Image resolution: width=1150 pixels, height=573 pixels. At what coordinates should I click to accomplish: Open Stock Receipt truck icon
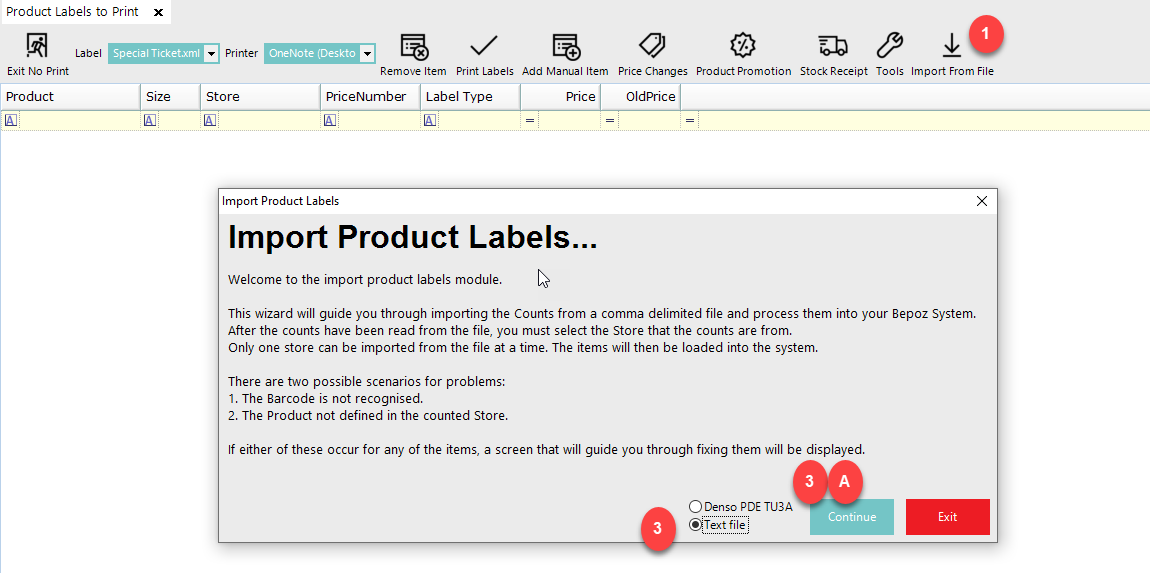pos(833,47)
